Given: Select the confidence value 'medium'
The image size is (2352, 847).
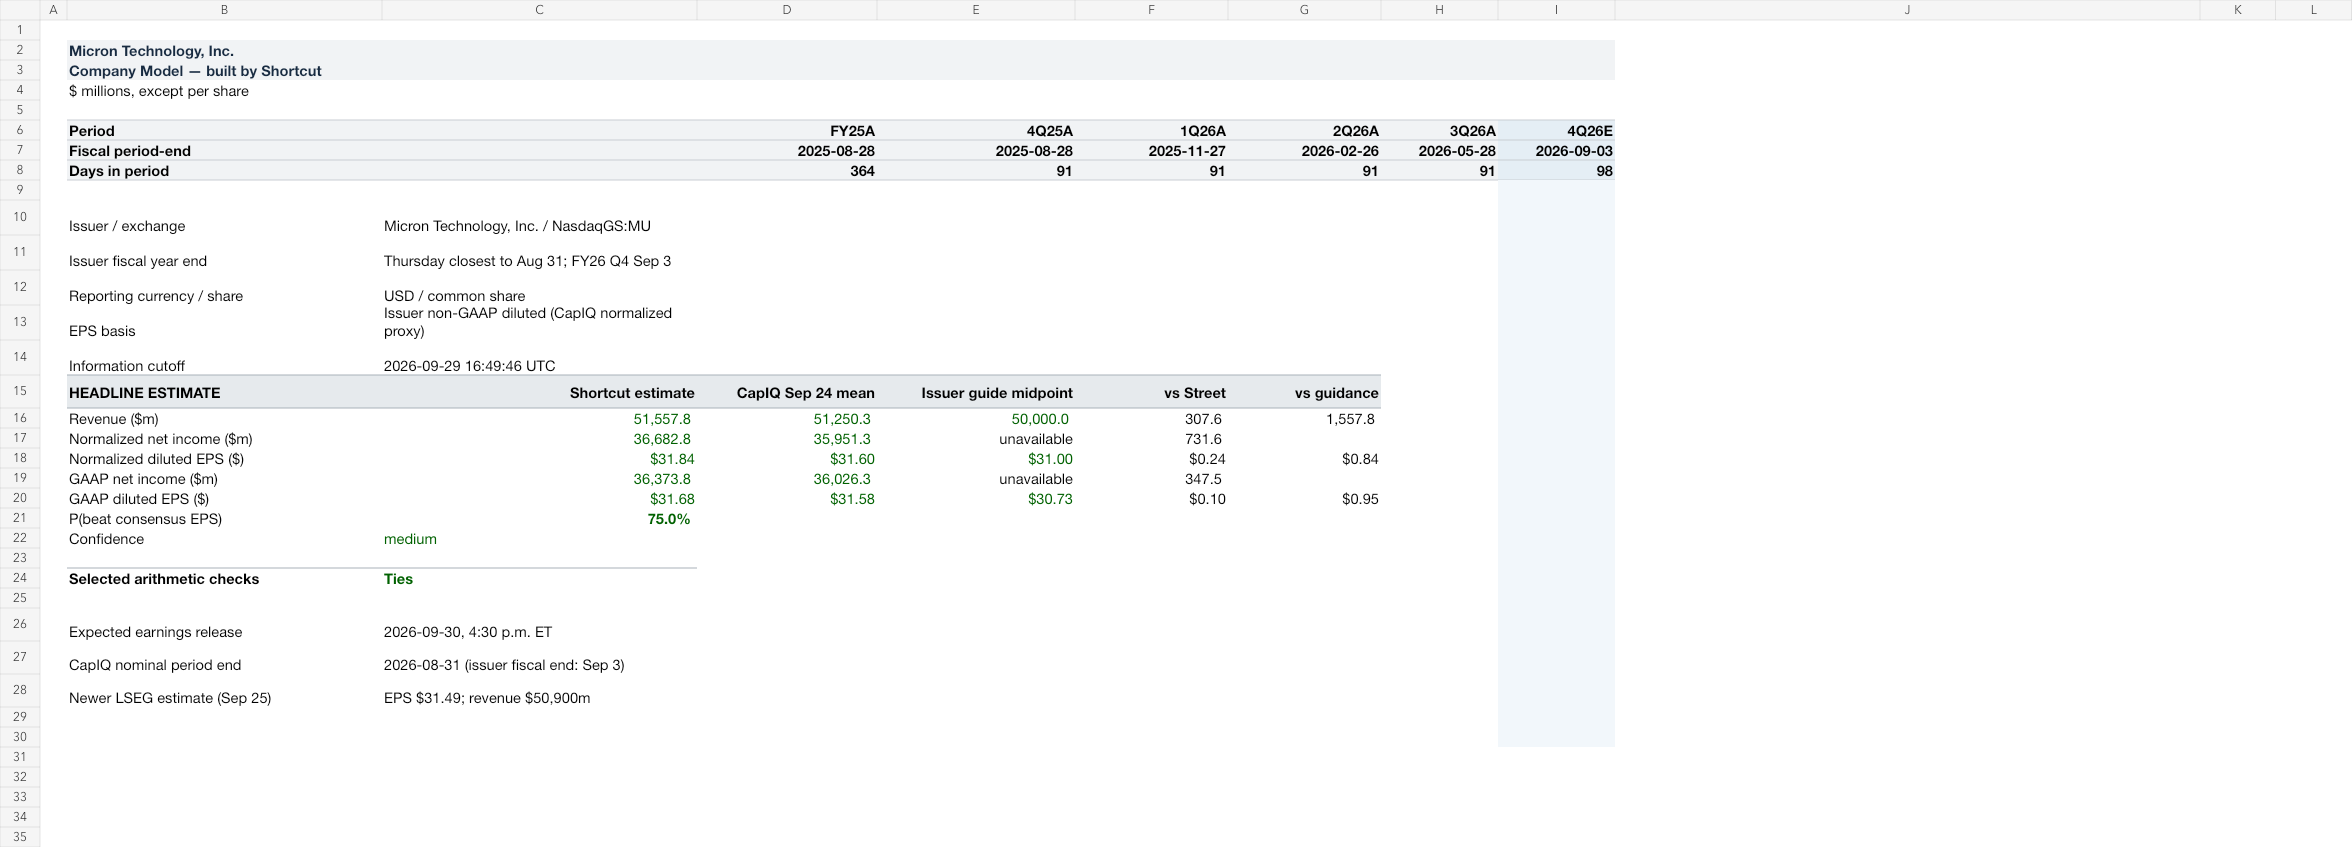Looking at the screenshot, I should point(539,539).
